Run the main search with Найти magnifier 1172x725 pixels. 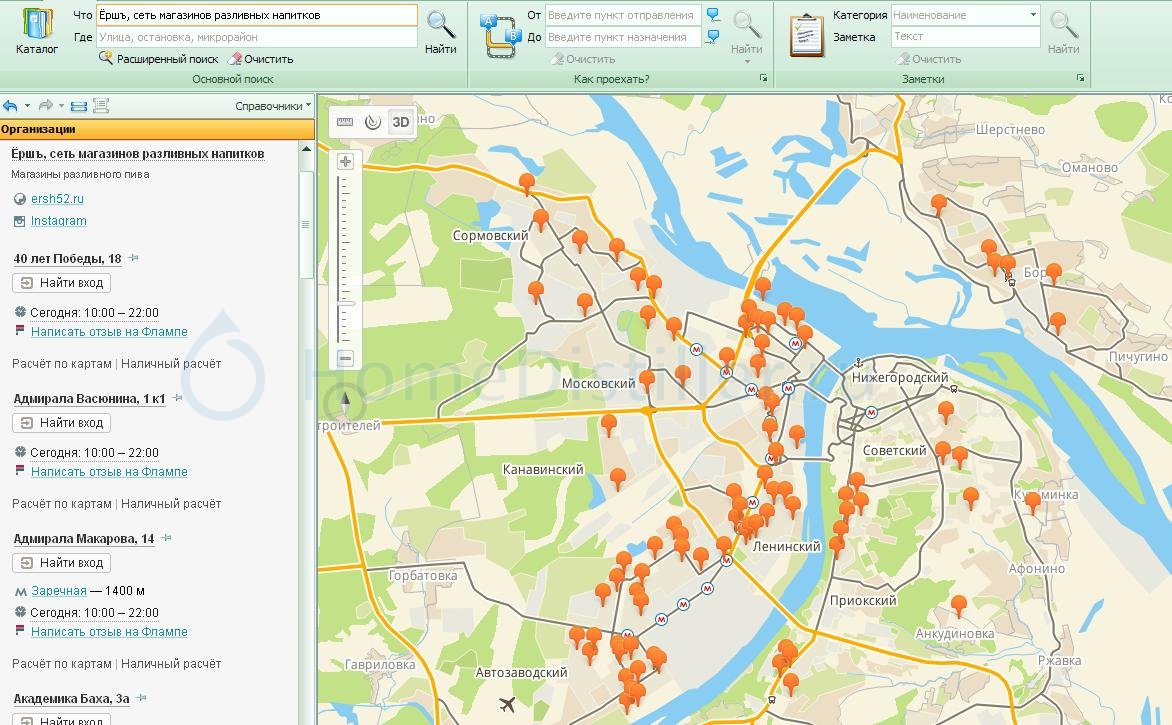[440, 31]
